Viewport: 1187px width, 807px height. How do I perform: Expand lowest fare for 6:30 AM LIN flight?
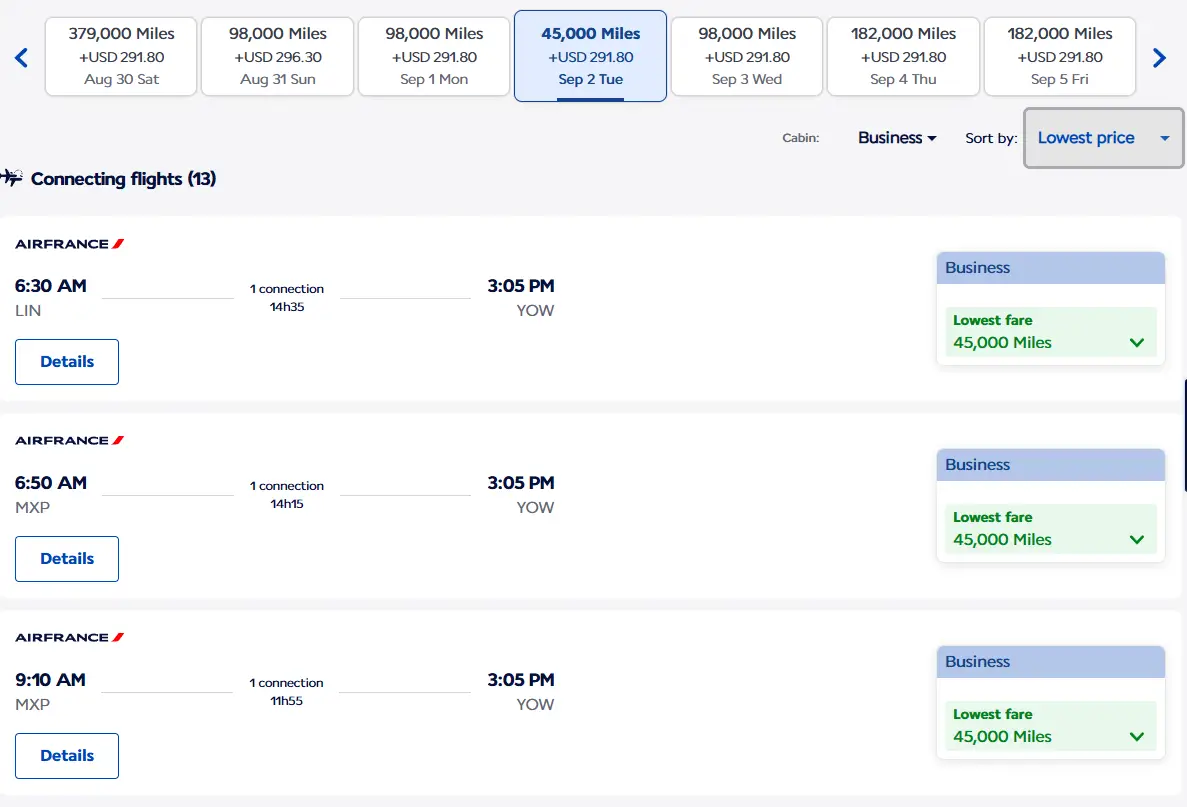1050,332
